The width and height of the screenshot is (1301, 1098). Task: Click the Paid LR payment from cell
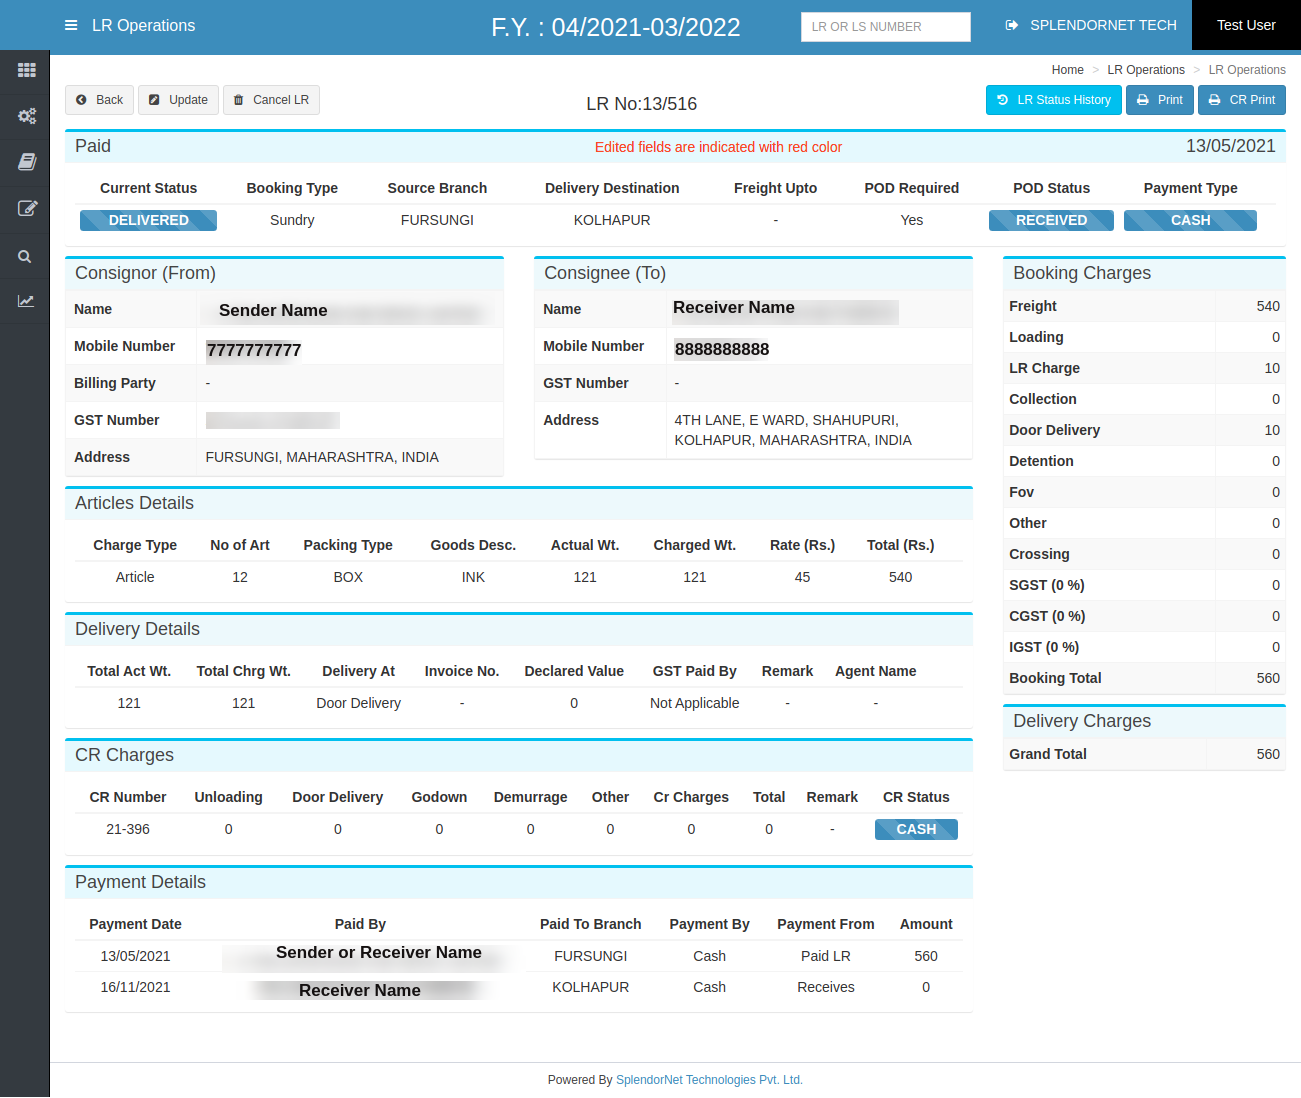click(826, 956)
